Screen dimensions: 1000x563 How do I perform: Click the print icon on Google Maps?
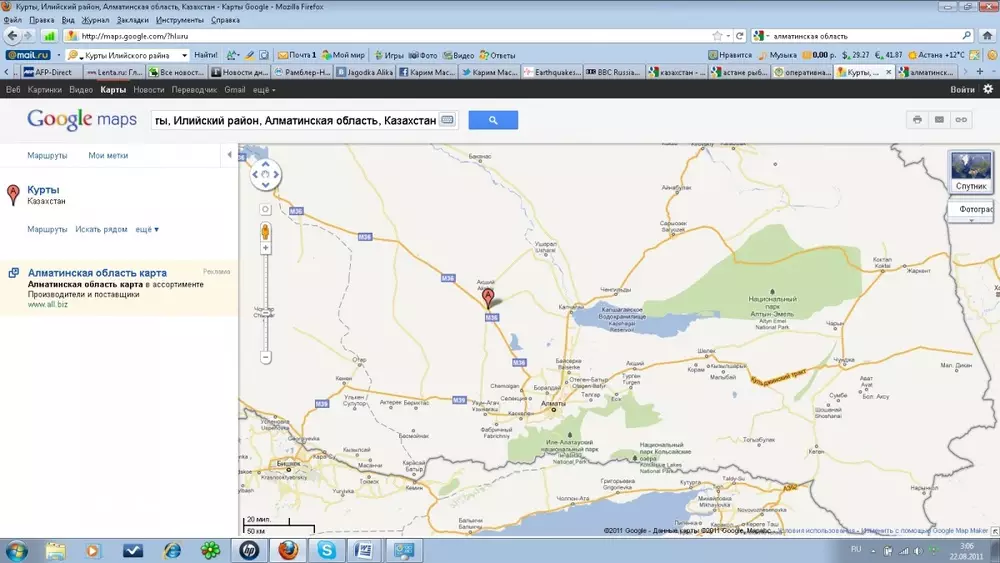tap(917, 120)
